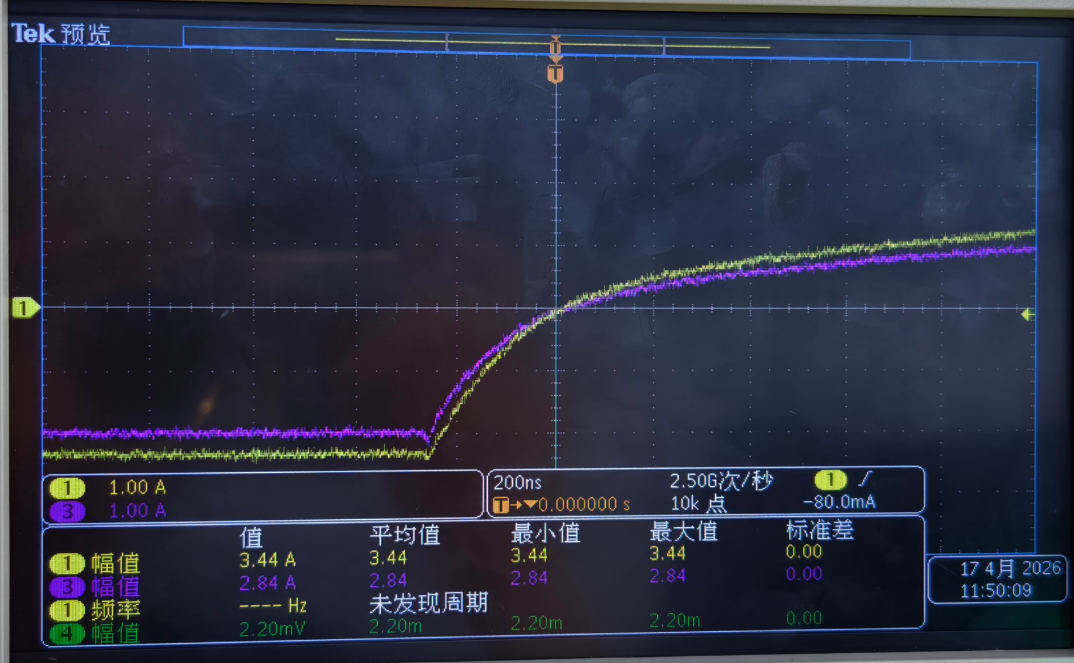Toggle channel 1 幅值 measurement row badge
The image size is (1074, 663).
[x=67, y=563]
